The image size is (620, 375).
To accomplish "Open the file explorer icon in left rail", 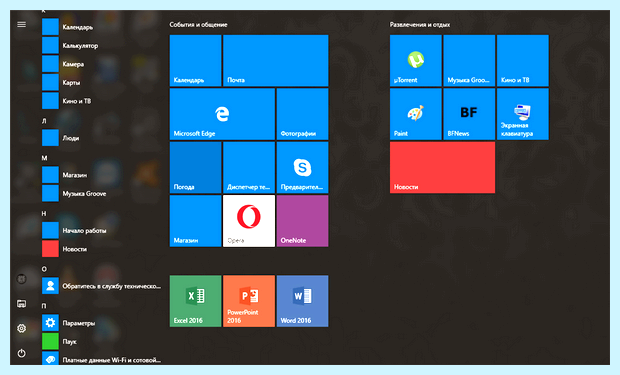I will (21, 303).
